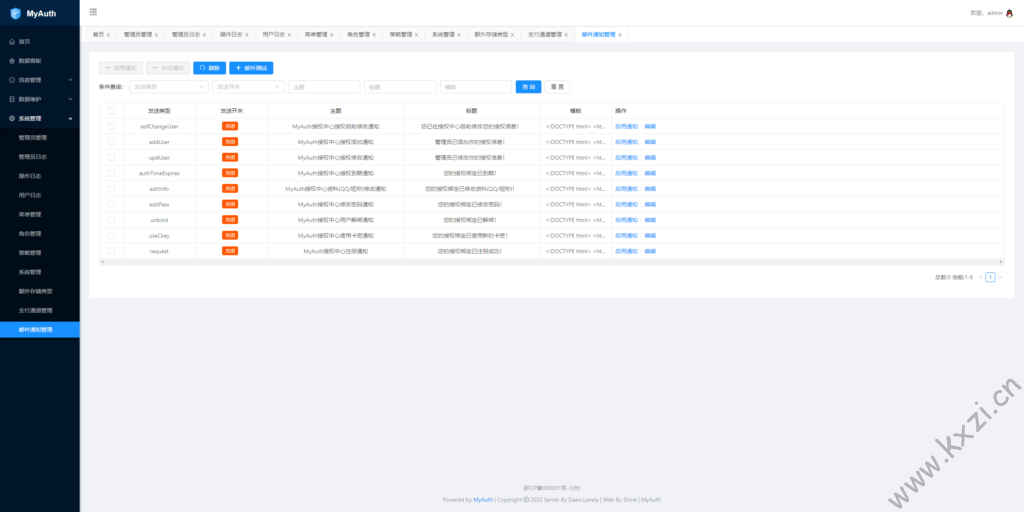The width and height of the screenshot is (1024, 512).
Task: Tick checkbox for useCkey row
Action: coord(111,235)
